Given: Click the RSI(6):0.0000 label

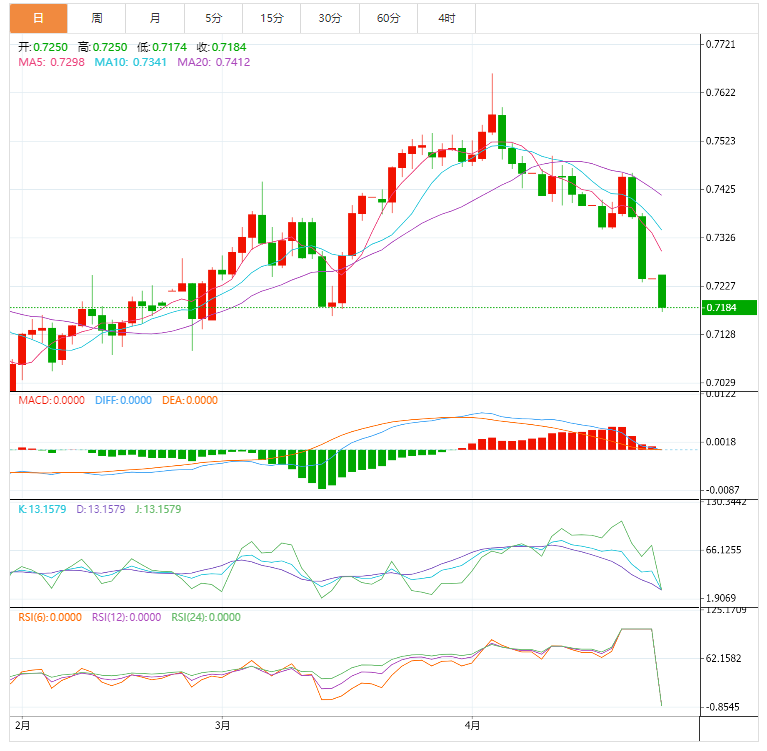Looking at the screenshot, I should point(50,617).
